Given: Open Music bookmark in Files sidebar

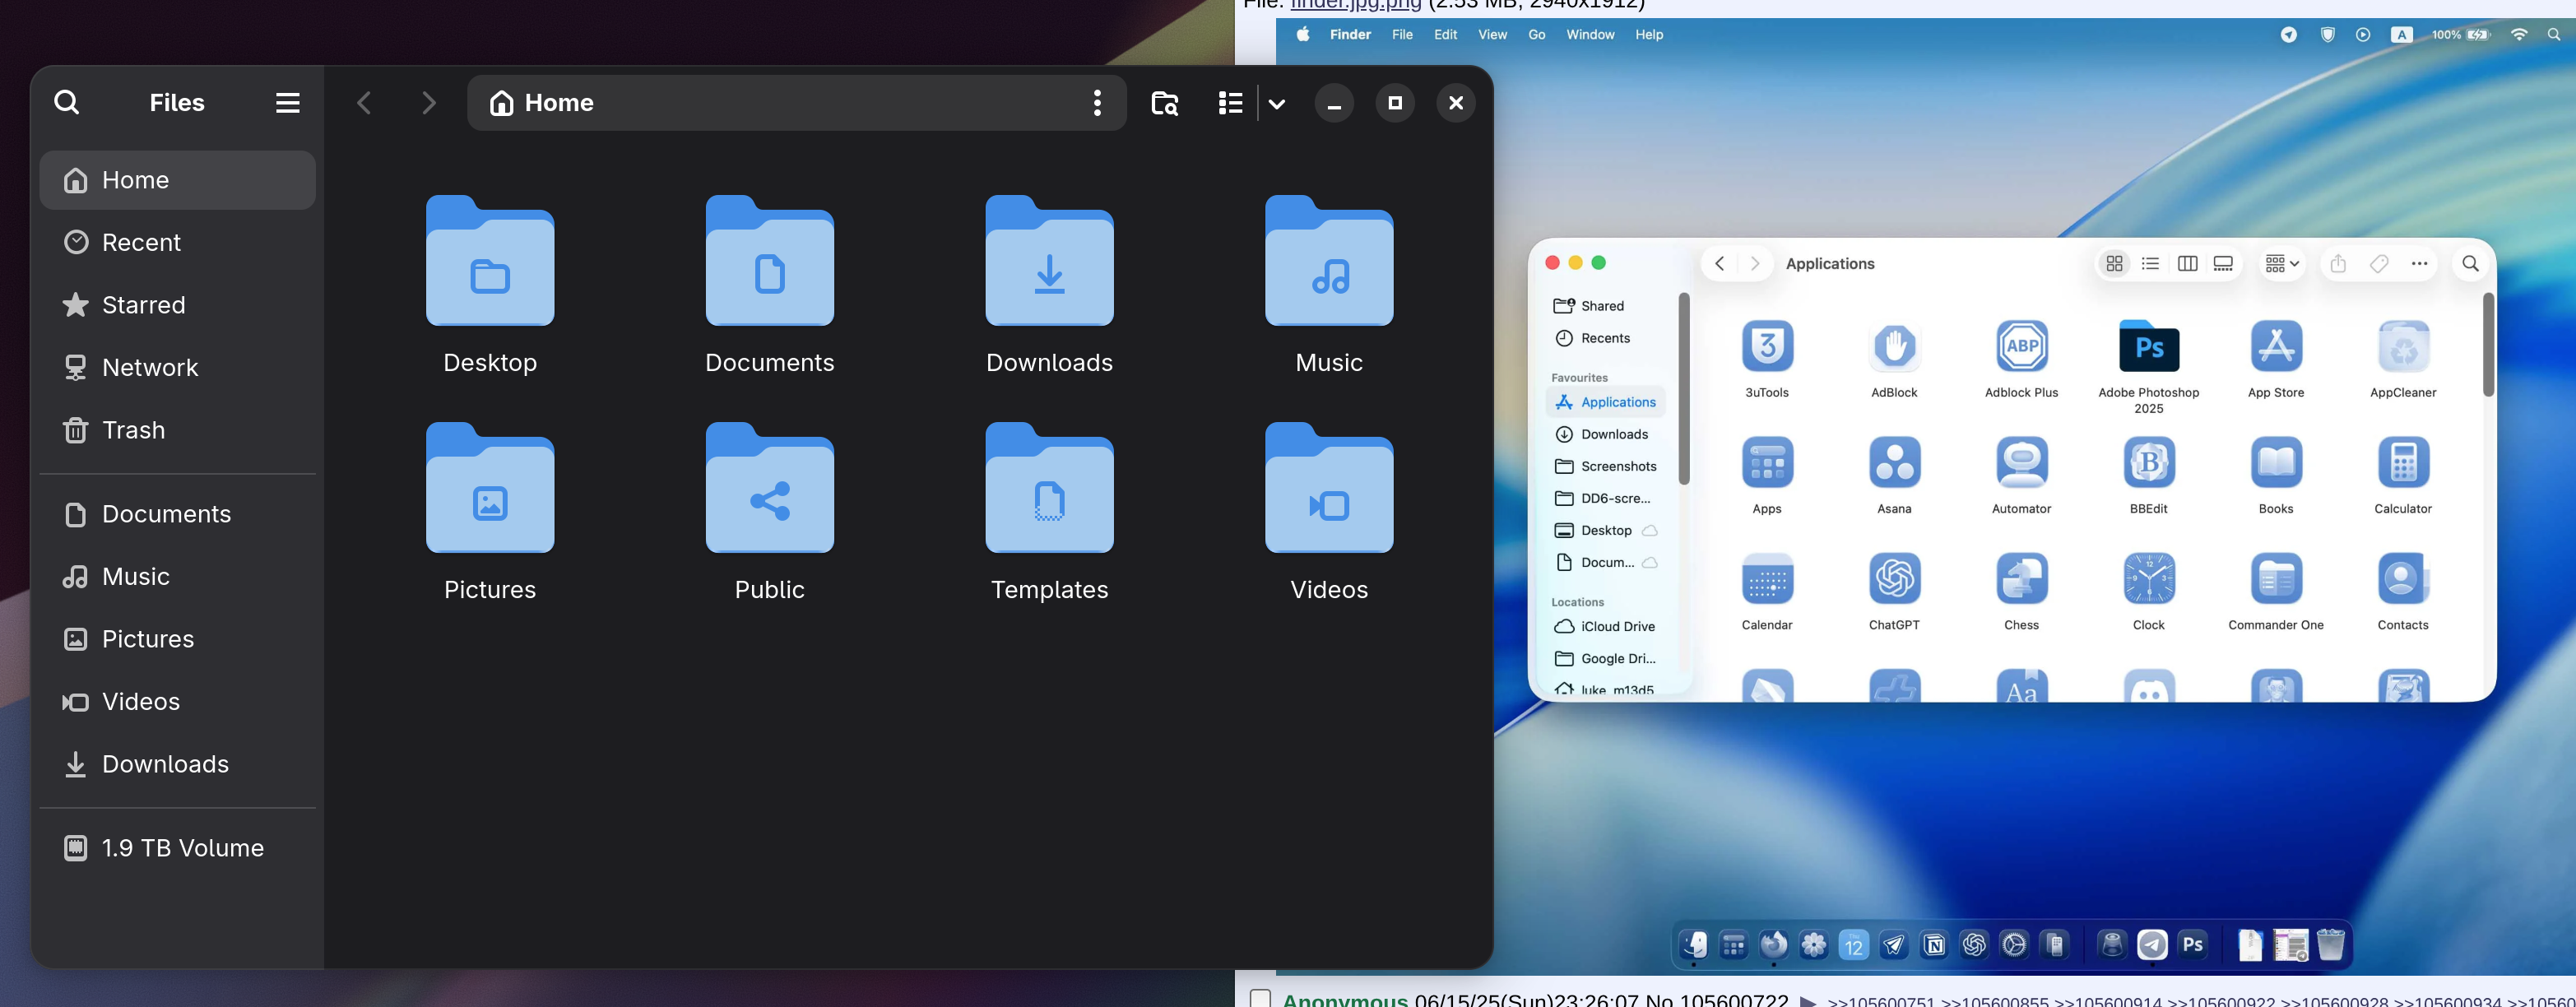Looking at the screenshot, I should pos(178,576).
